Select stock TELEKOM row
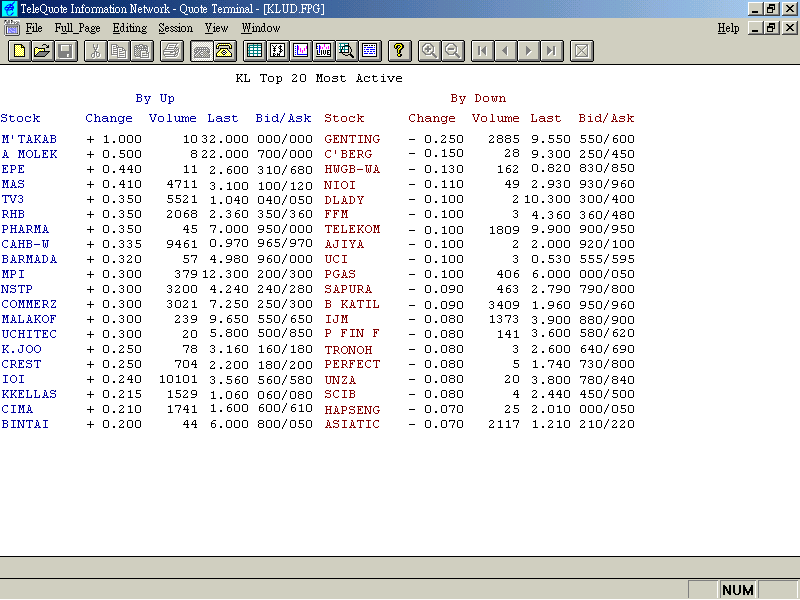Viewport: 800px width, 600px height. click(x=352, y=229)
